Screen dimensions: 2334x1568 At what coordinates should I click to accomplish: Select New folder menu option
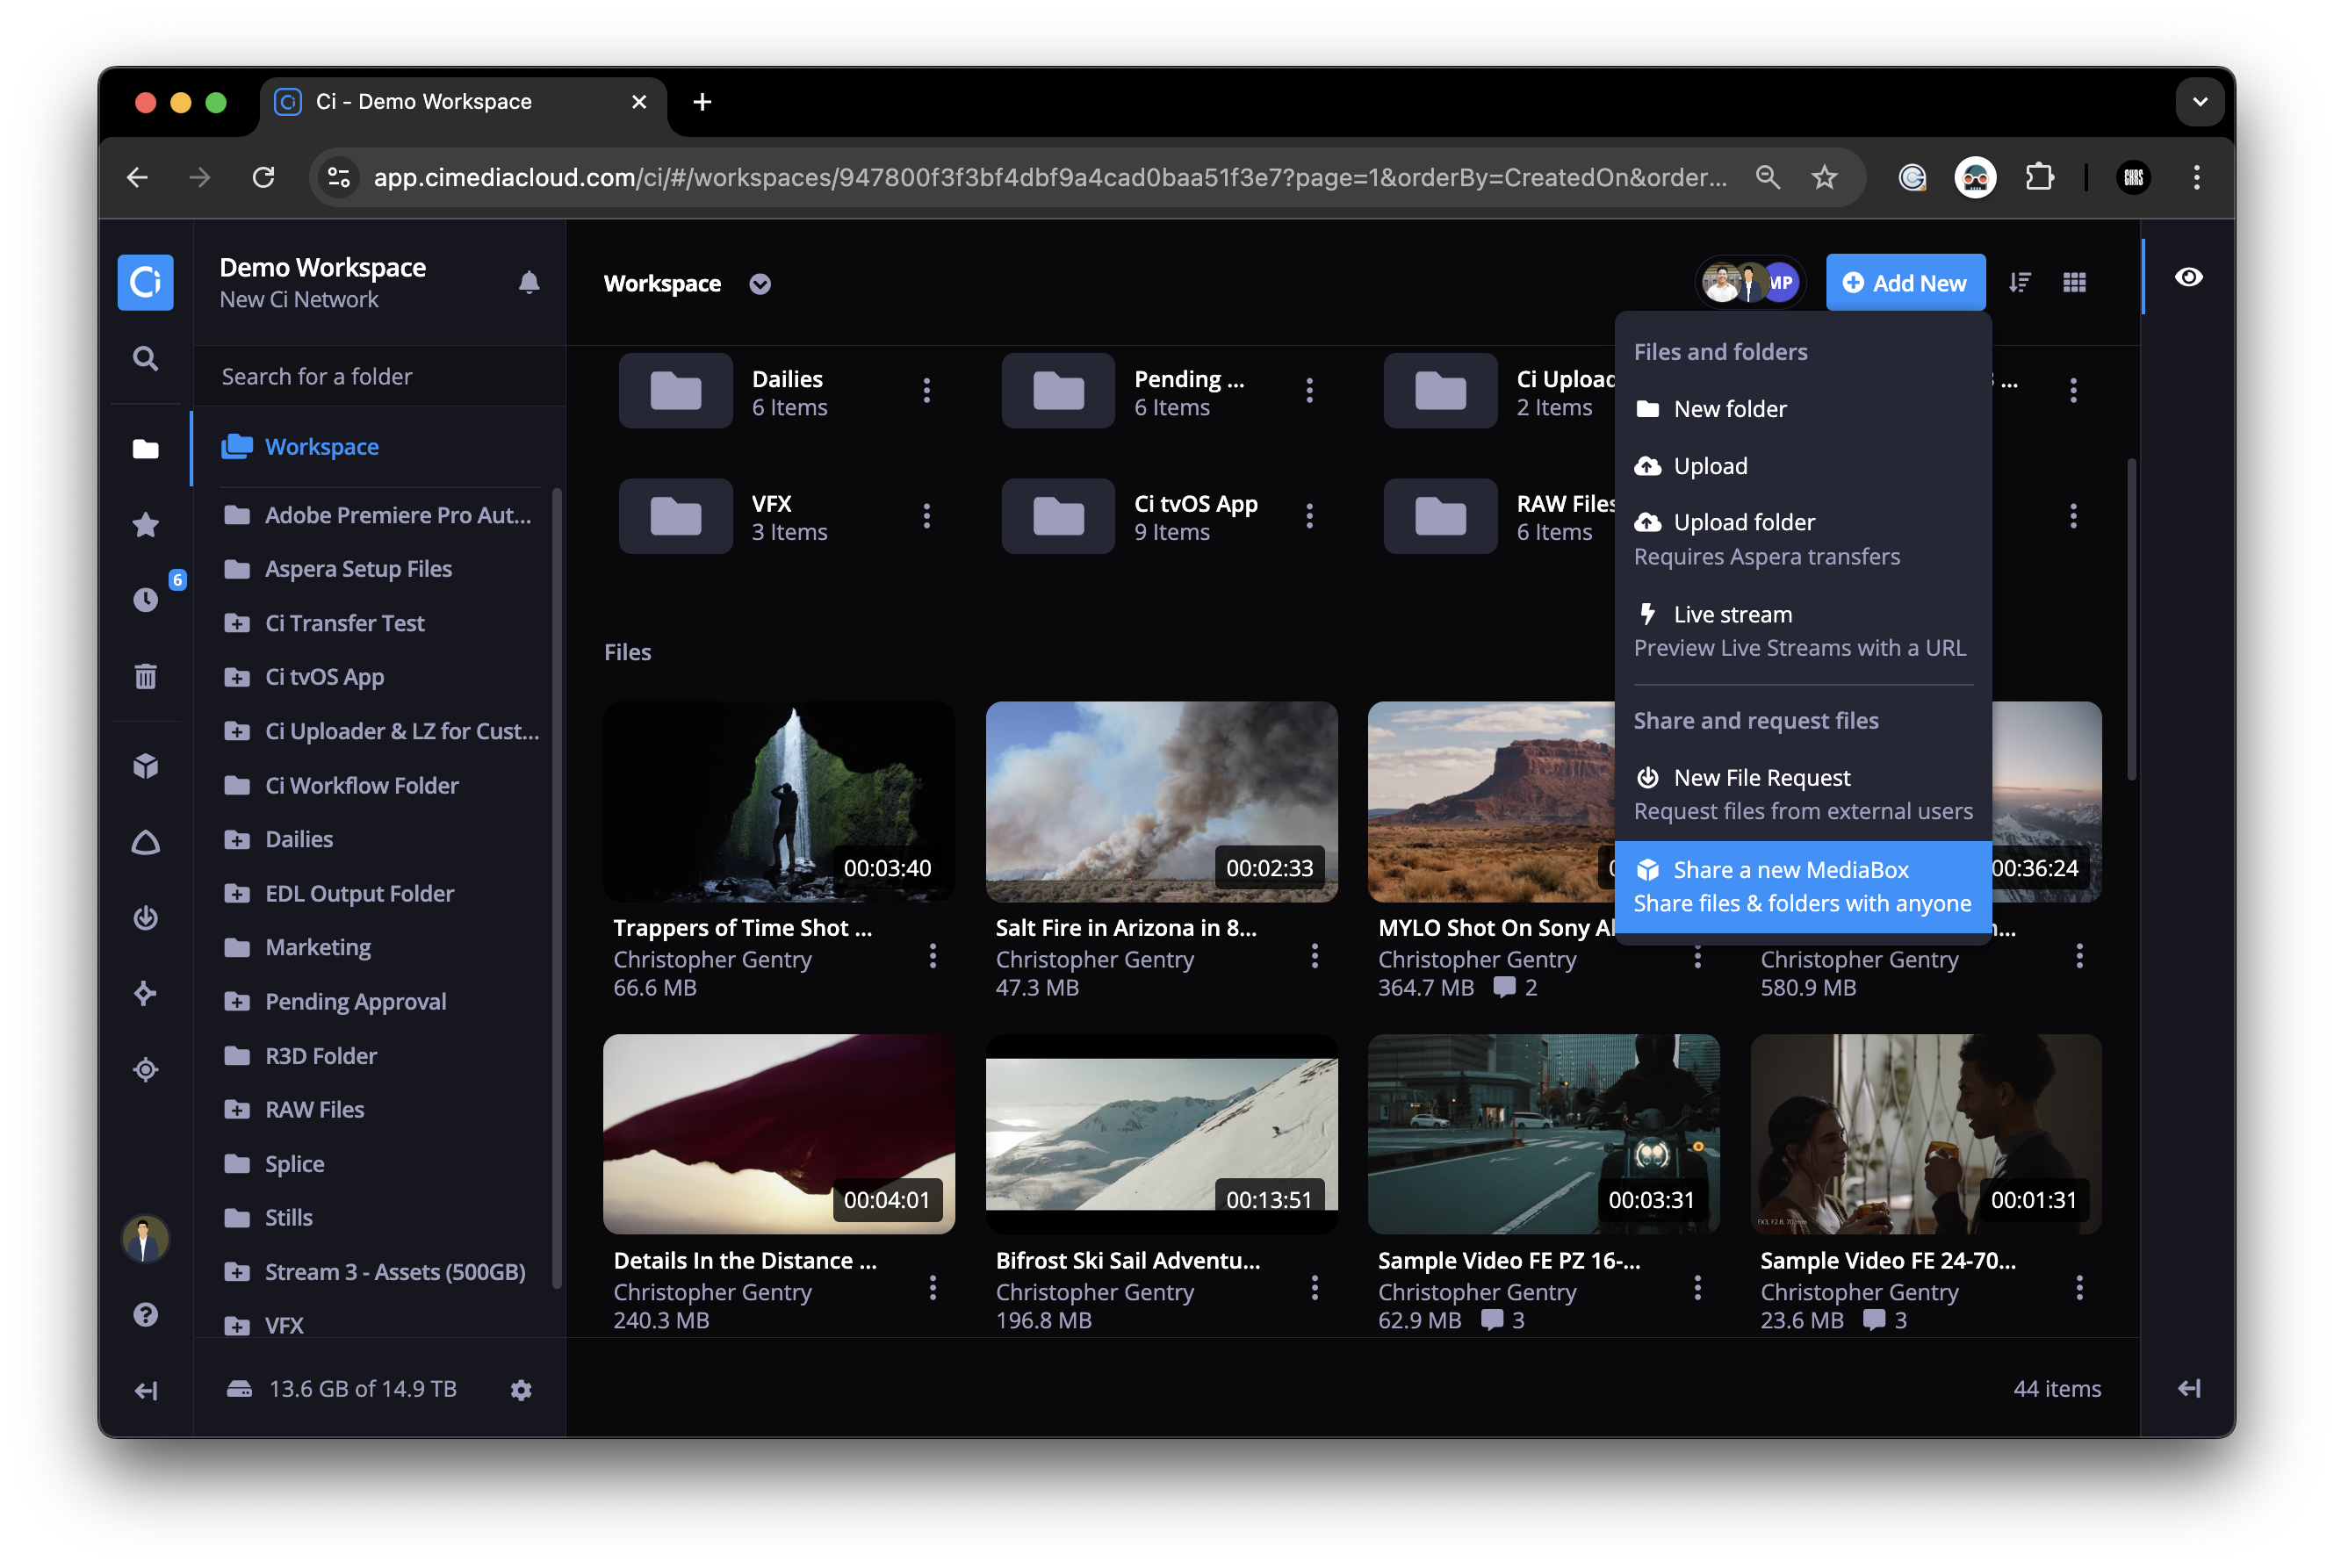1802,409
